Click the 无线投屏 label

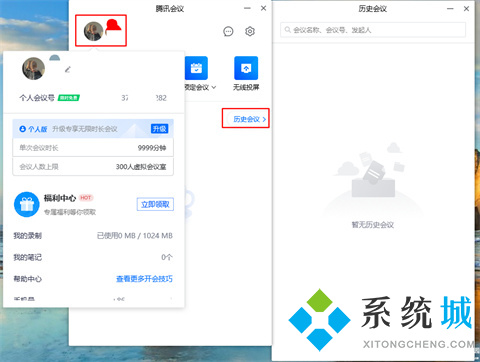[x=246, y=87]
